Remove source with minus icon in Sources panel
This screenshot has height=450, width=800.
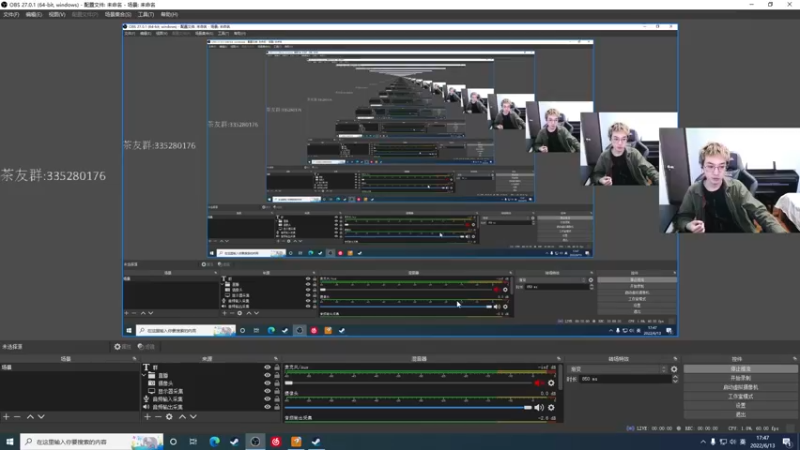click(x=158, y=417)
